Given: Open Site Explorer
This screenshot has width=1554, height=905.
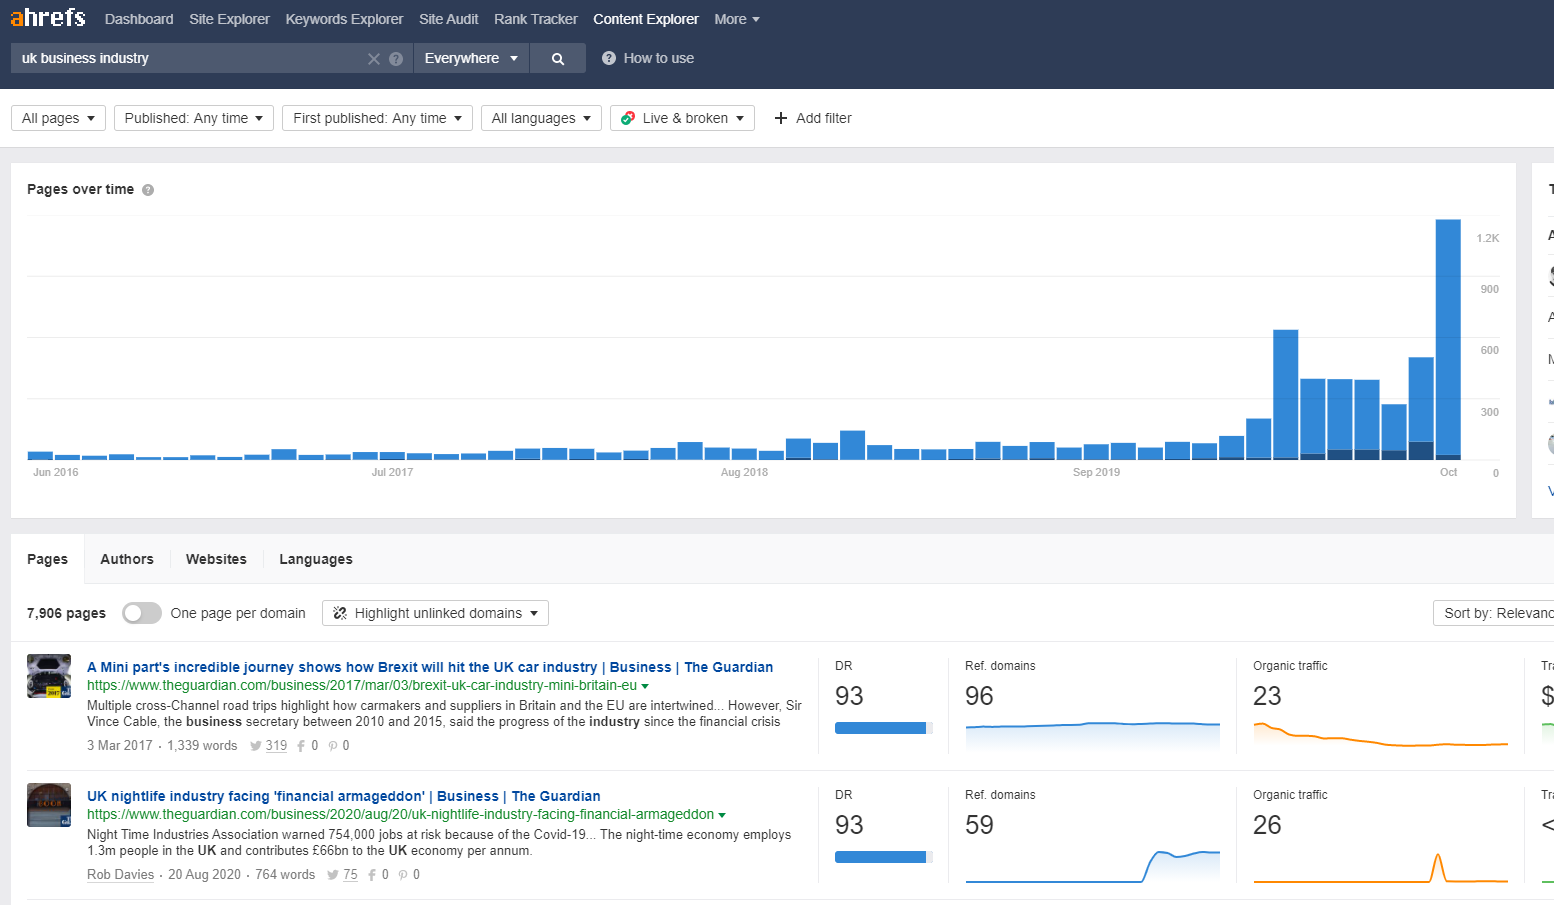Looking at the screenshot, I should 229,19.
